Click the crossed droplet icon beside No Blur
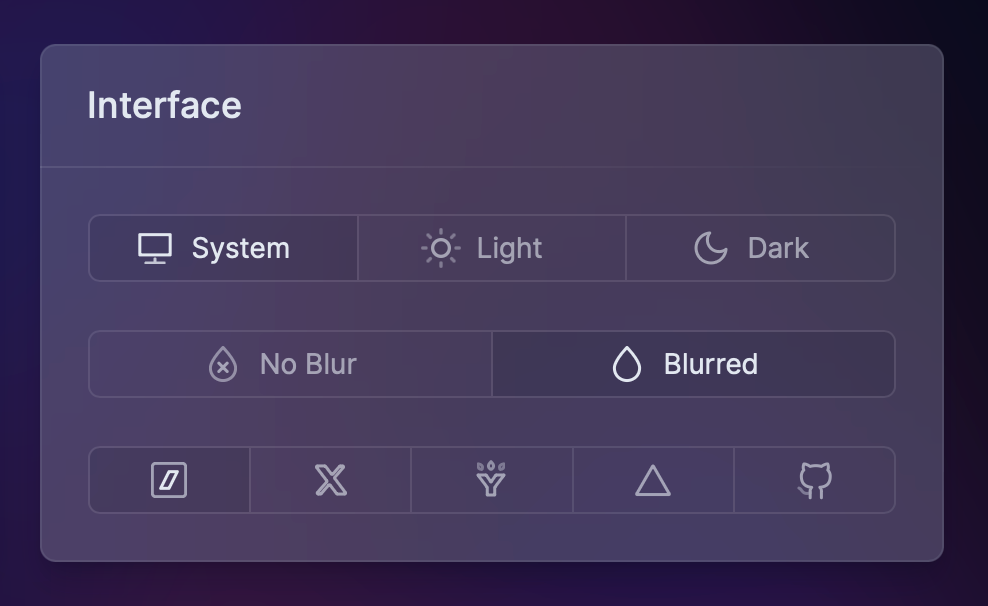Viewport: 988px width, 606px height. tap(223, 365)
